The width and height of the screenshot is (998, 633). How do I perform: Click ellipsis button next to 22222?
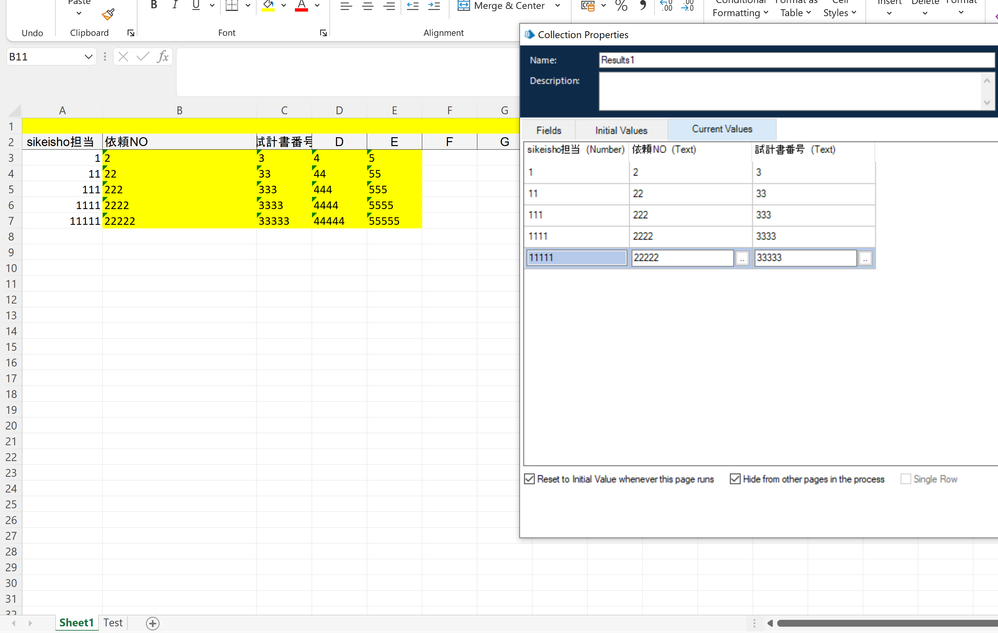coord(742,258)
